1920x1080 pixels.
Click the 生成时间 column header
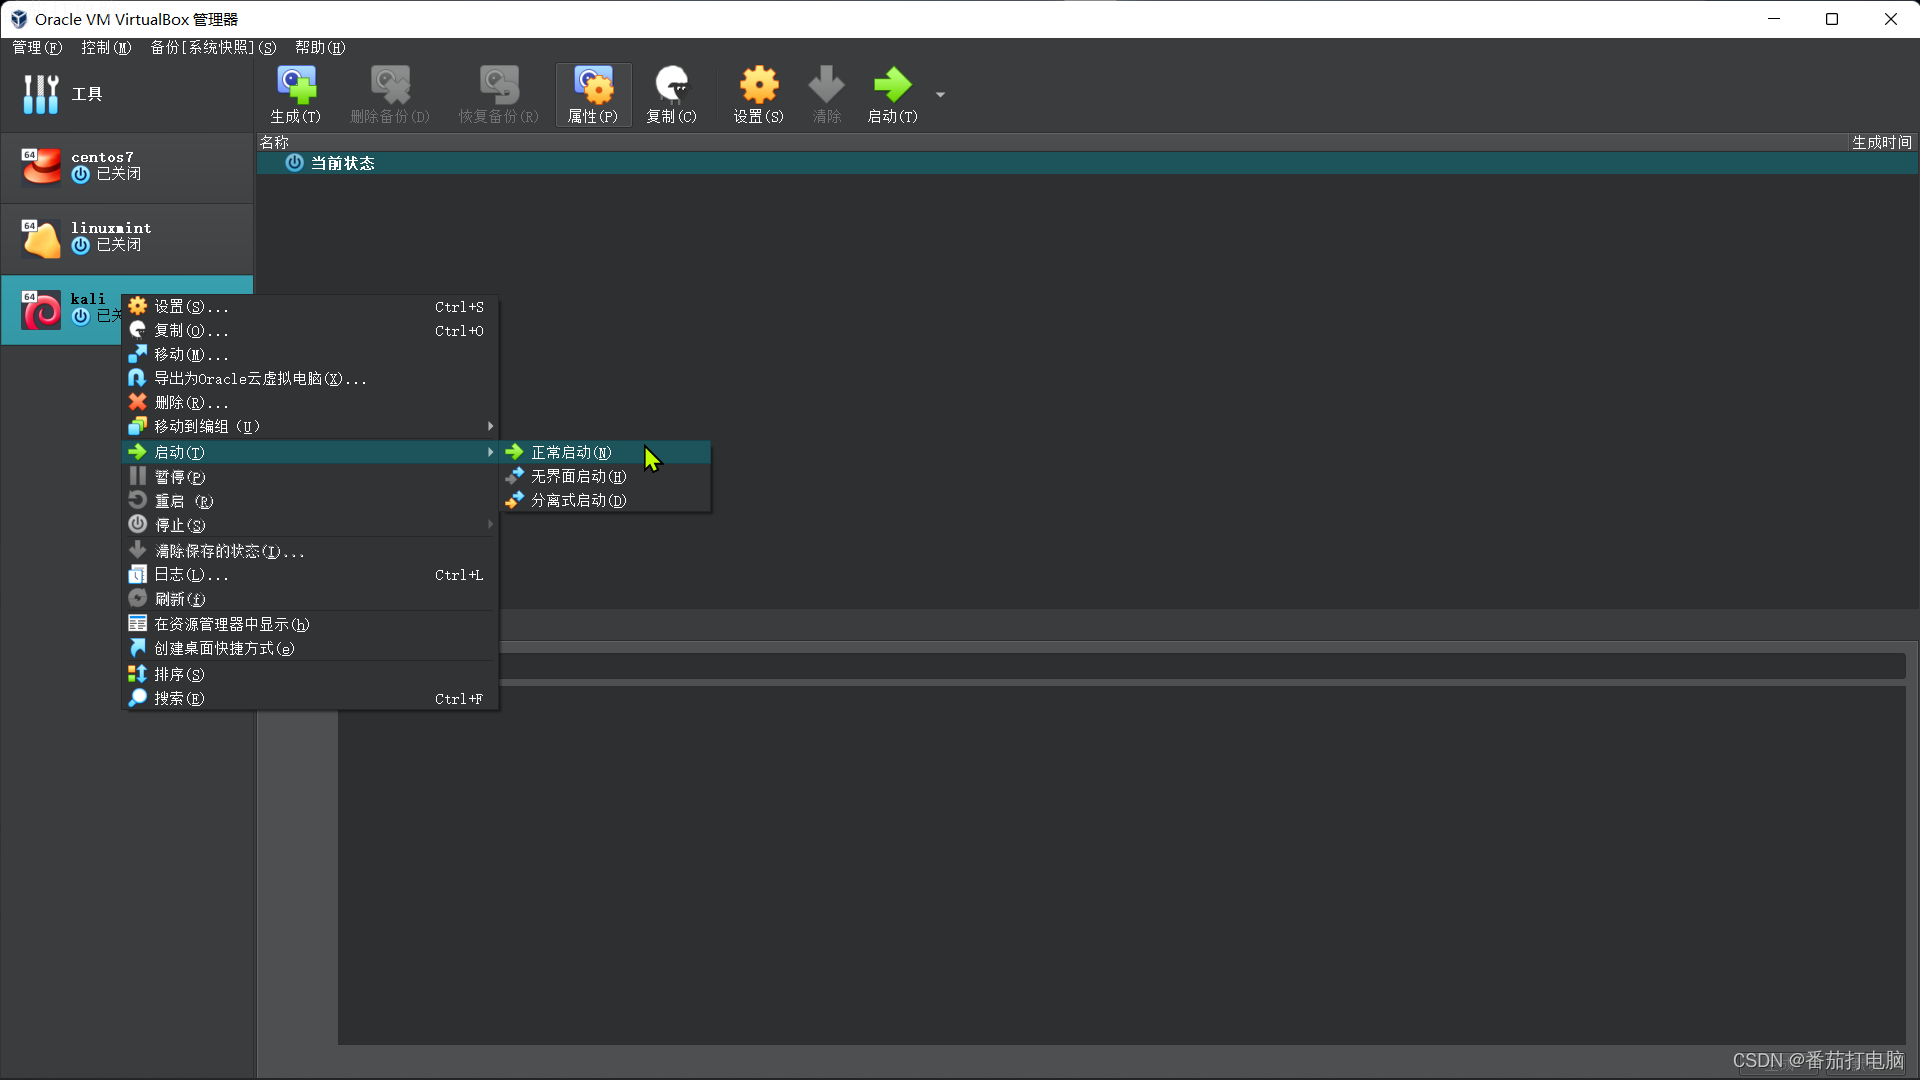1881,142
